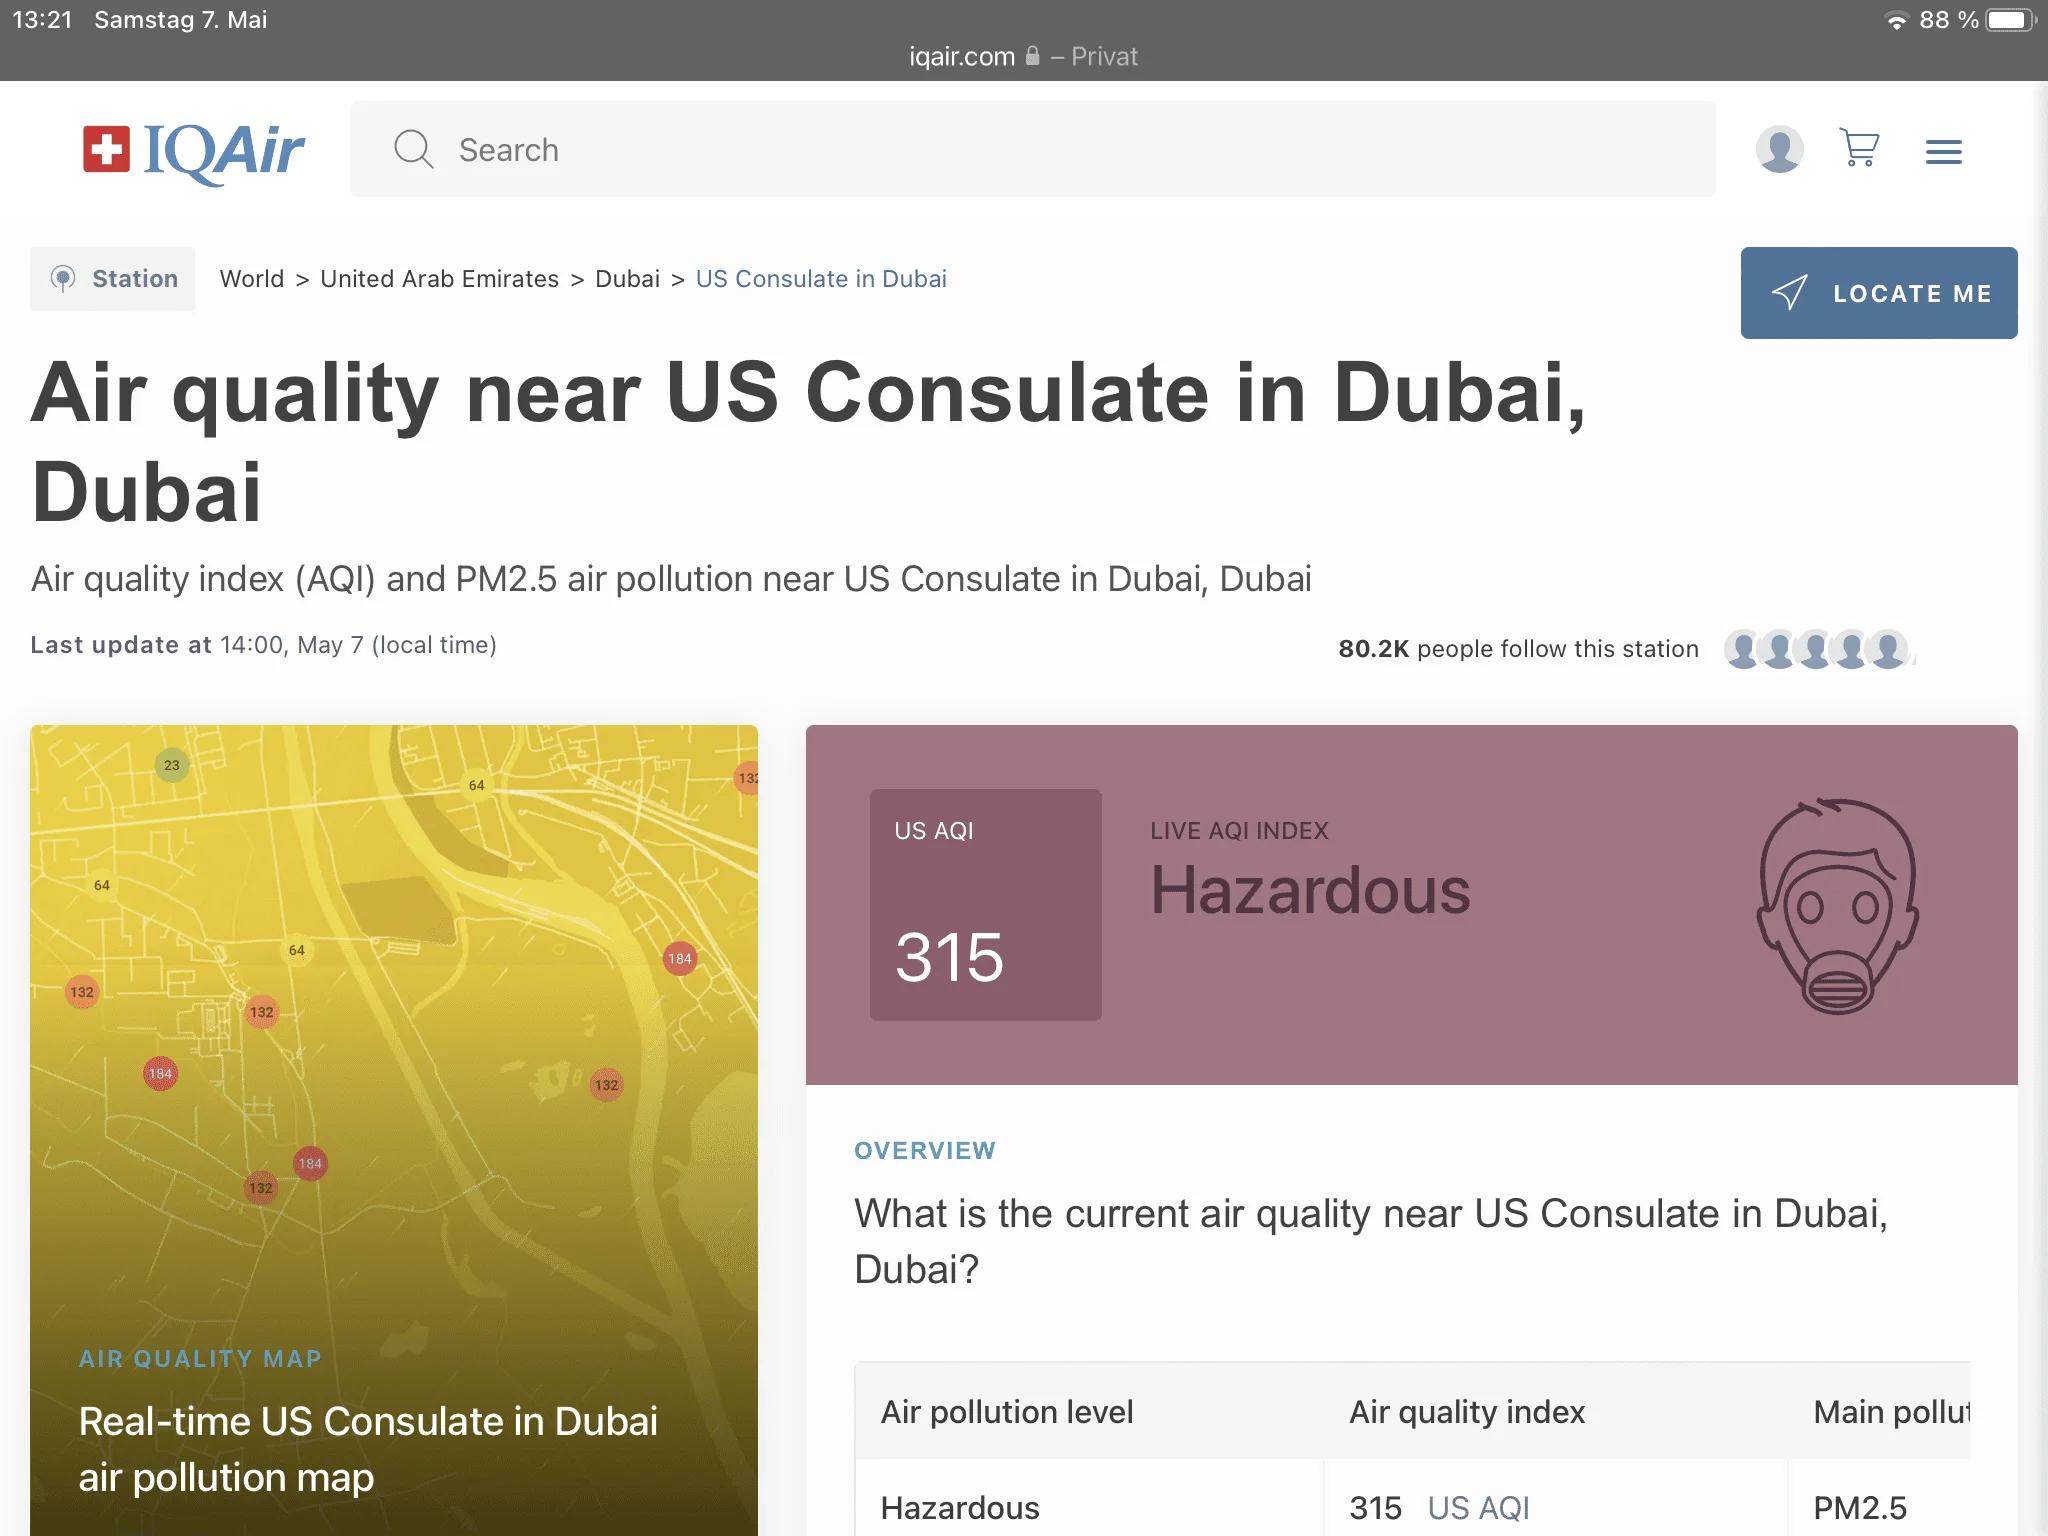
Task: Open the hamburger menu
Action: coord(1943,152)
